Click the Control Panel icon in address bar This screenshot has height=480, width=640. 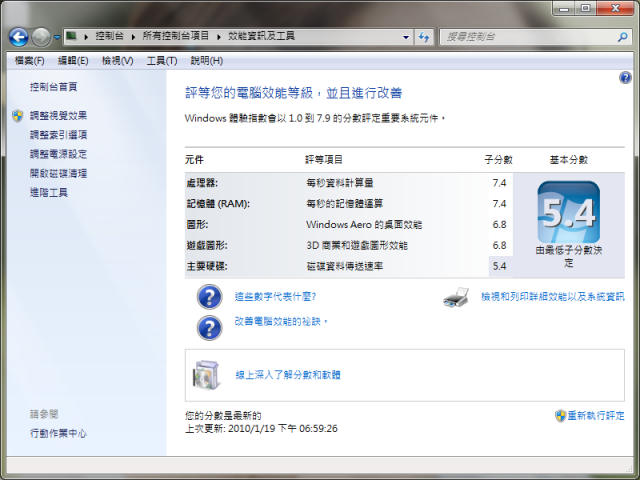(x=72, y=36)
